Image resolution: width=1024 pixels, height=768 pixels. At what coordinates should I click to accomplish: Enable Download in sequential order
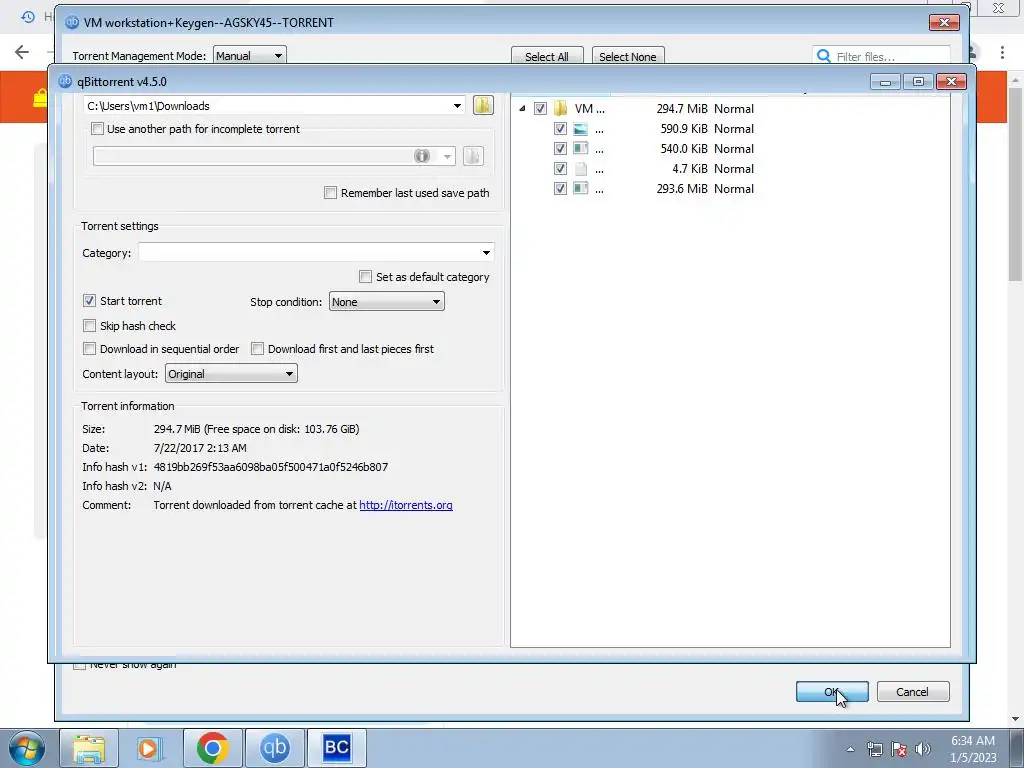(89, 349)
